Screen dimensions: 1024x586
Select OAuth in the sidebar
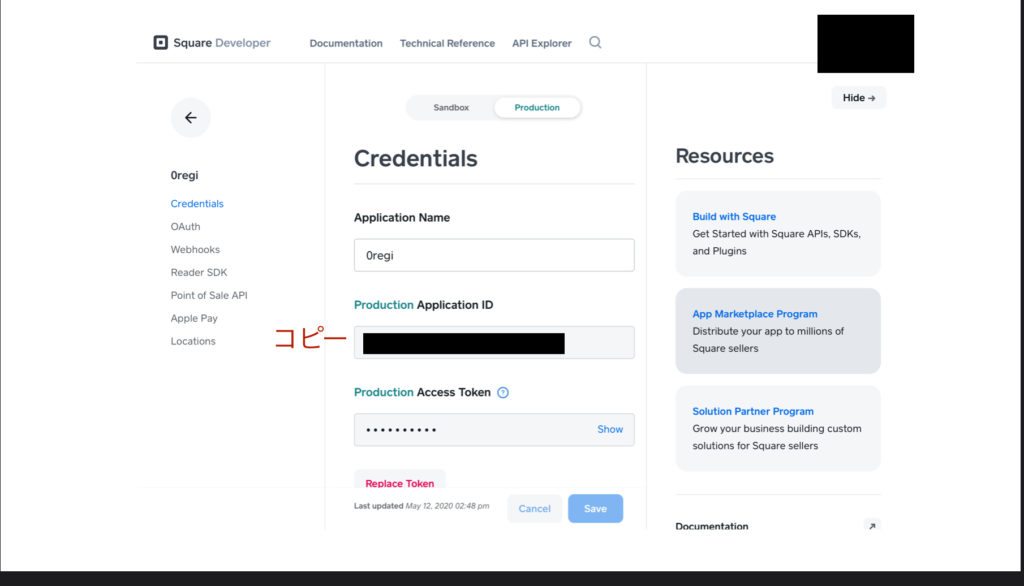(186, 227)
